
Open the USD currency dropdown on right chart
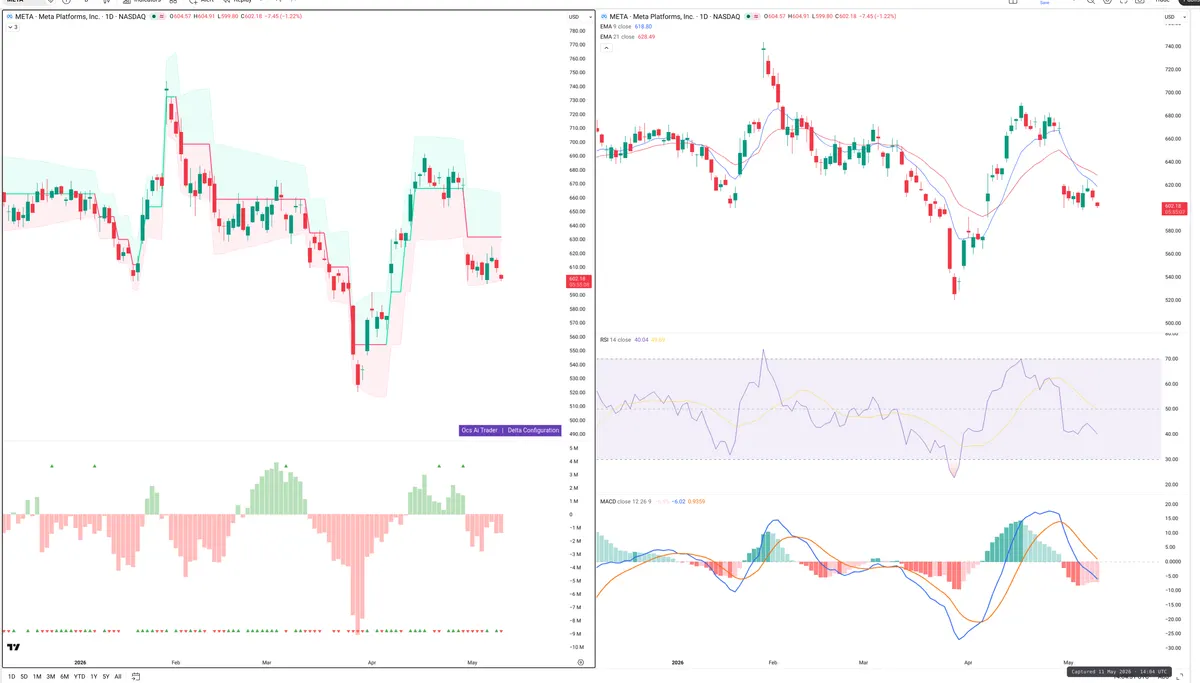pyautogui.click(x=1171, y=17)
